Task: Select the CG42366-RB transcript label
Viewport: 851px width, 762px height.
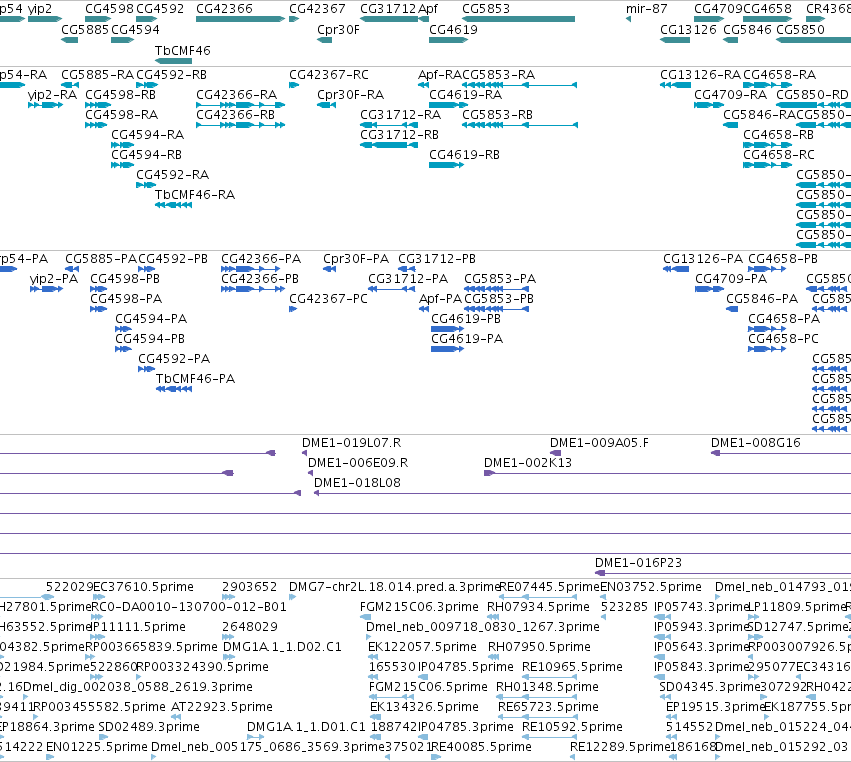Action: pyautogui.click(x=236, y=115)
